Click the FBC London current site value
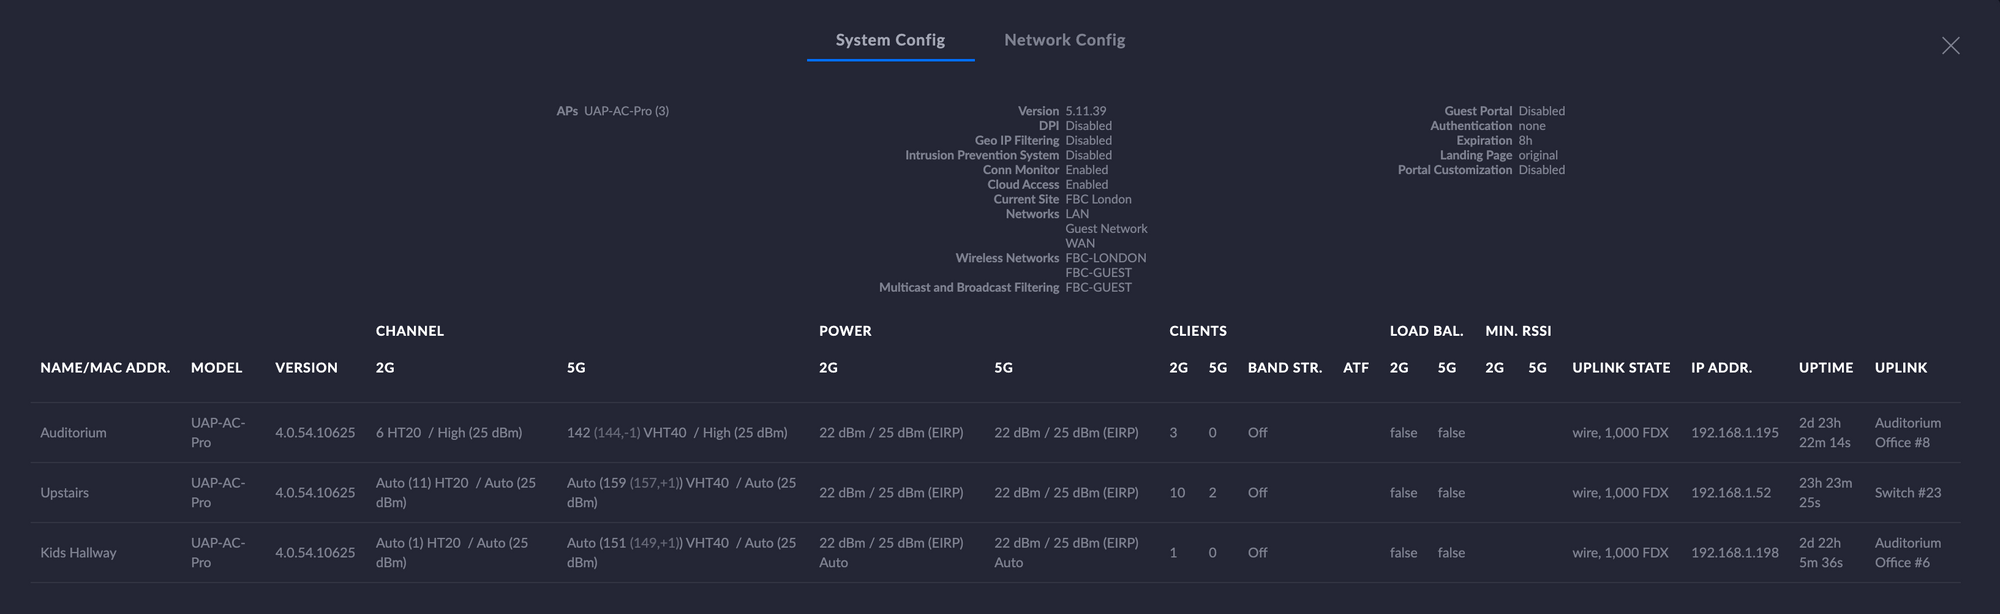Image resolution: width=2000 pixels, height=614 pixels. (1098, 199)
